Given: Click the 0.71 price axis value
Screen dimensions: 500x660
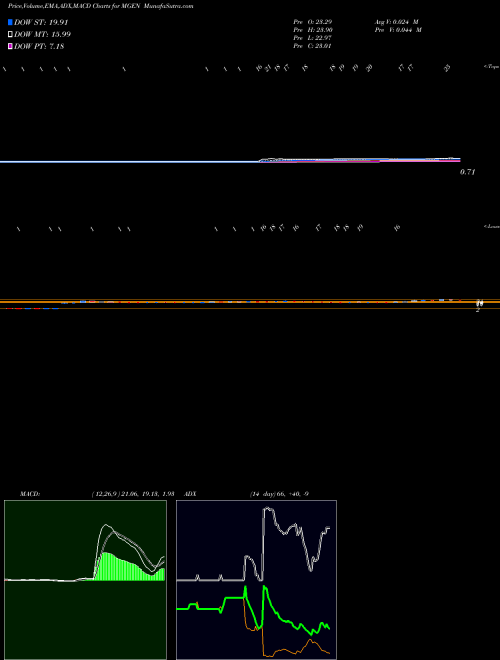Looking at the screenshot, I should 468,172.
